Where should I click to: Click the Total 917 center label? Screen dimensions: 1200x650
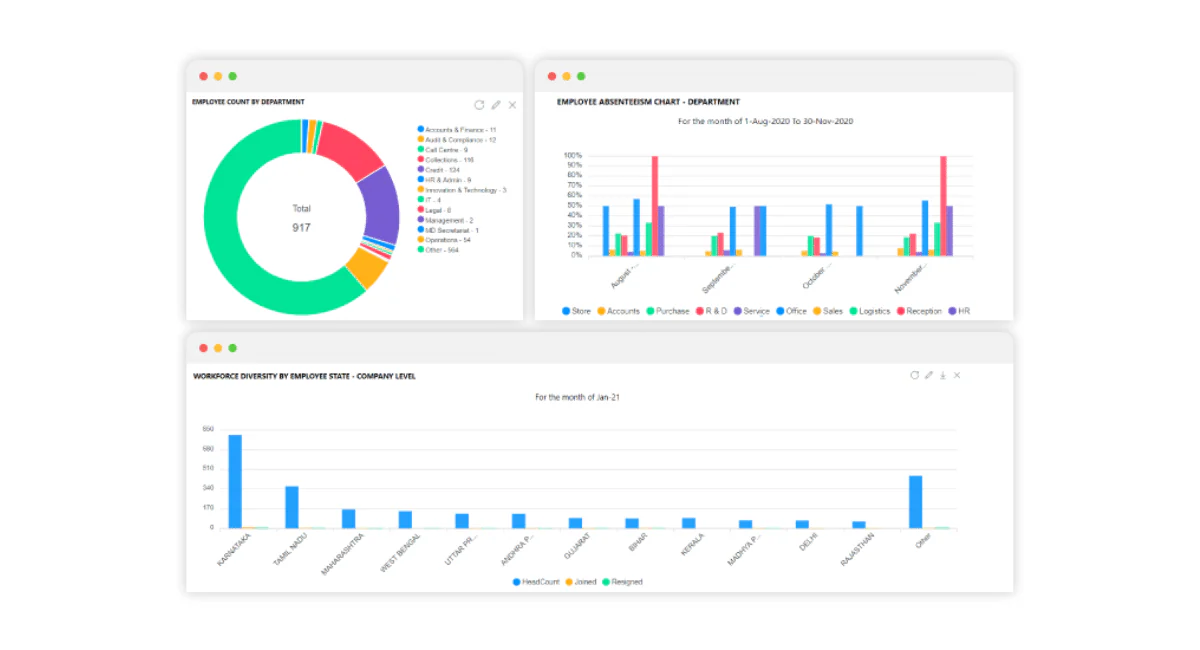(301, 218)
